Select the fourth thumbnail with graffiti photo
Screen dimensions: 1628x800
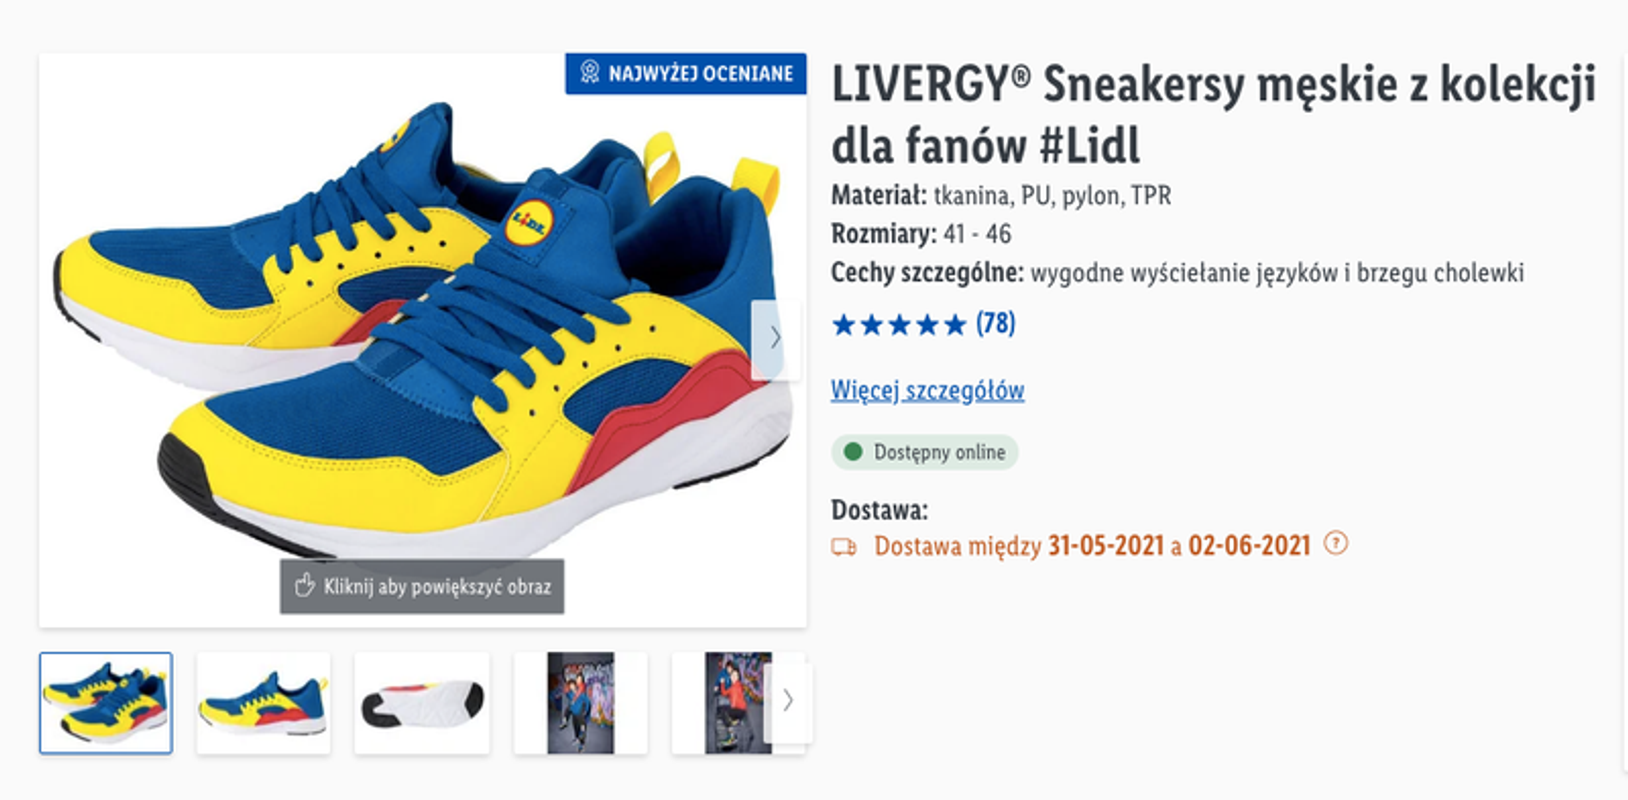[x=581, y=703]
